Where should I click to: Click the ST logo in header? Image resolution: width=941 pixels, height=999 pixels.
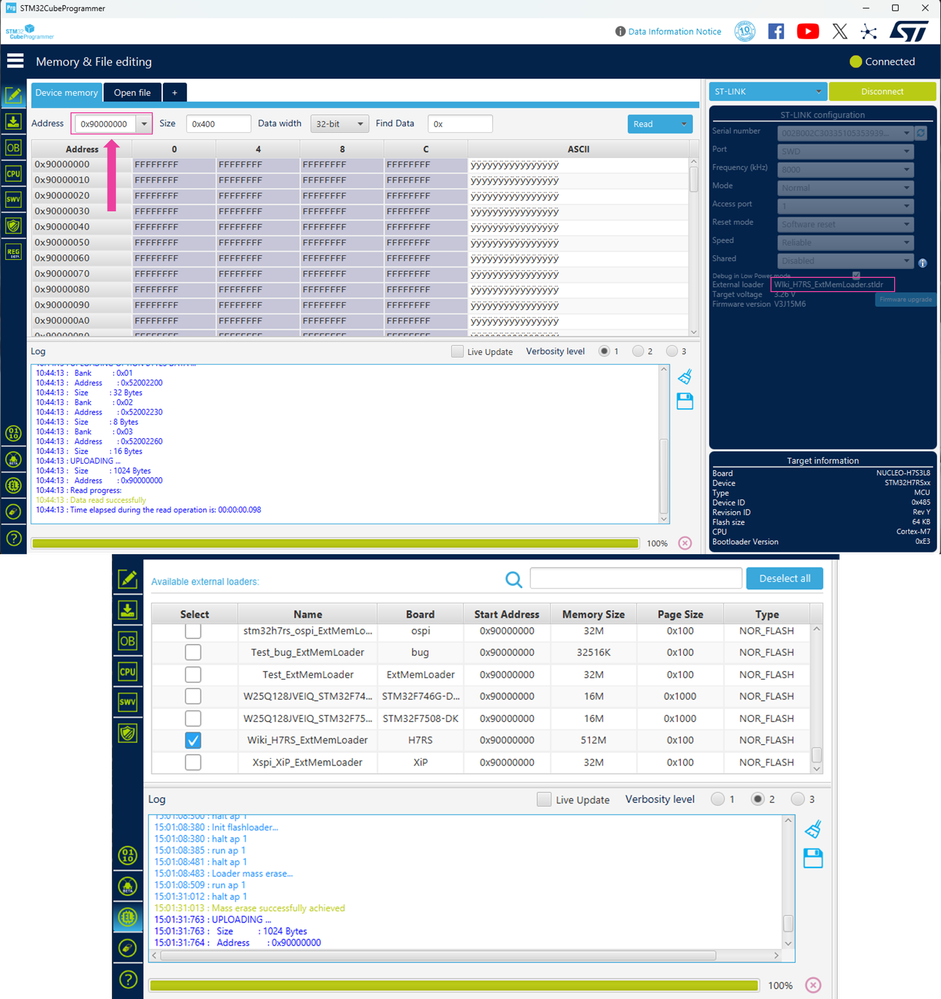(909, 31)
